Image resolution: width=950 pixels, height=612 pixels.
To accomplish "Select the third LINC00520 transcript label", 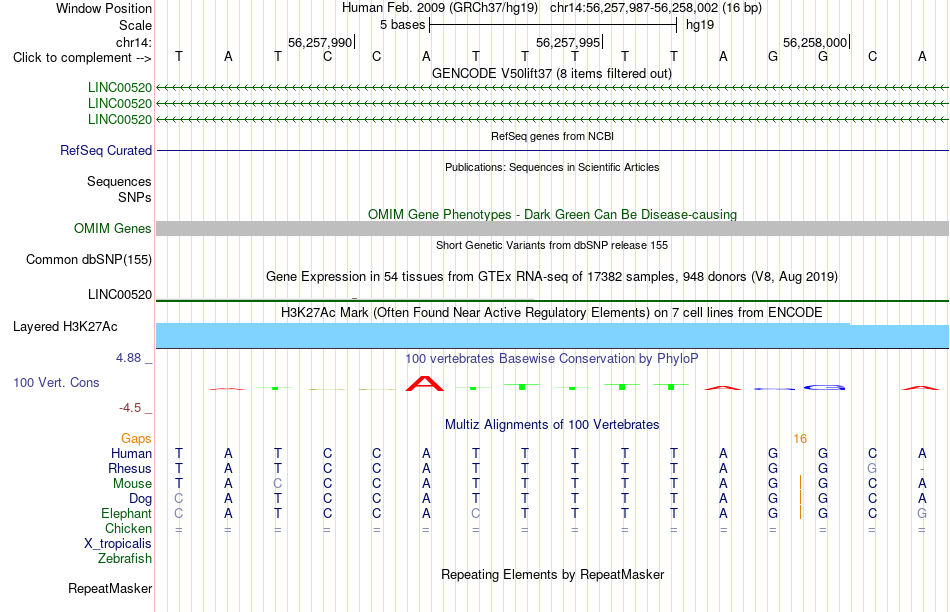I will click(x=120, y=119).
